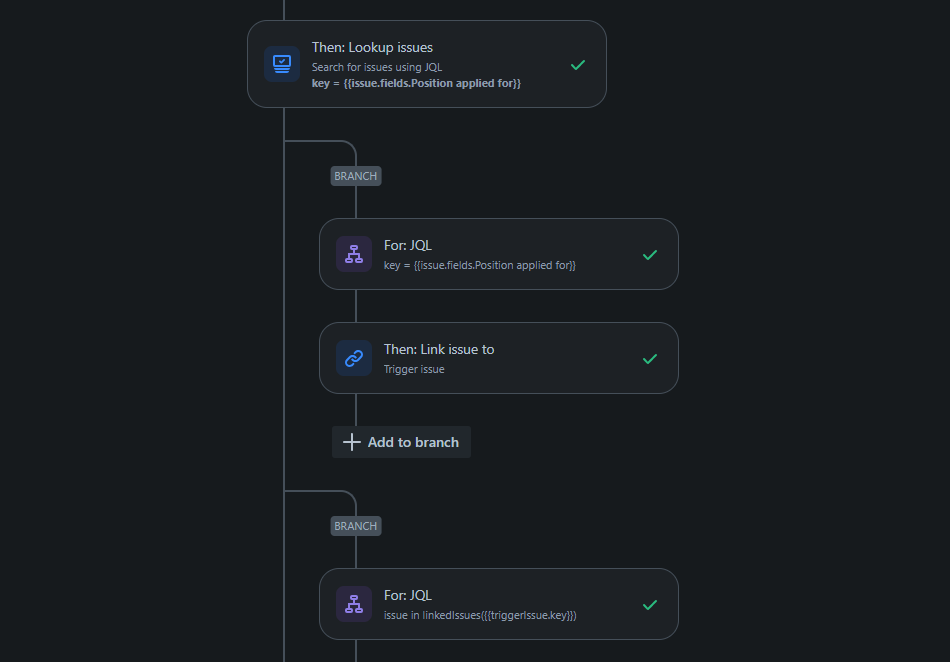Viewport: 950px width, 662px height.
Task: Click green checkmark on linkedIssues For: JQL
Action: pos(650,605)
